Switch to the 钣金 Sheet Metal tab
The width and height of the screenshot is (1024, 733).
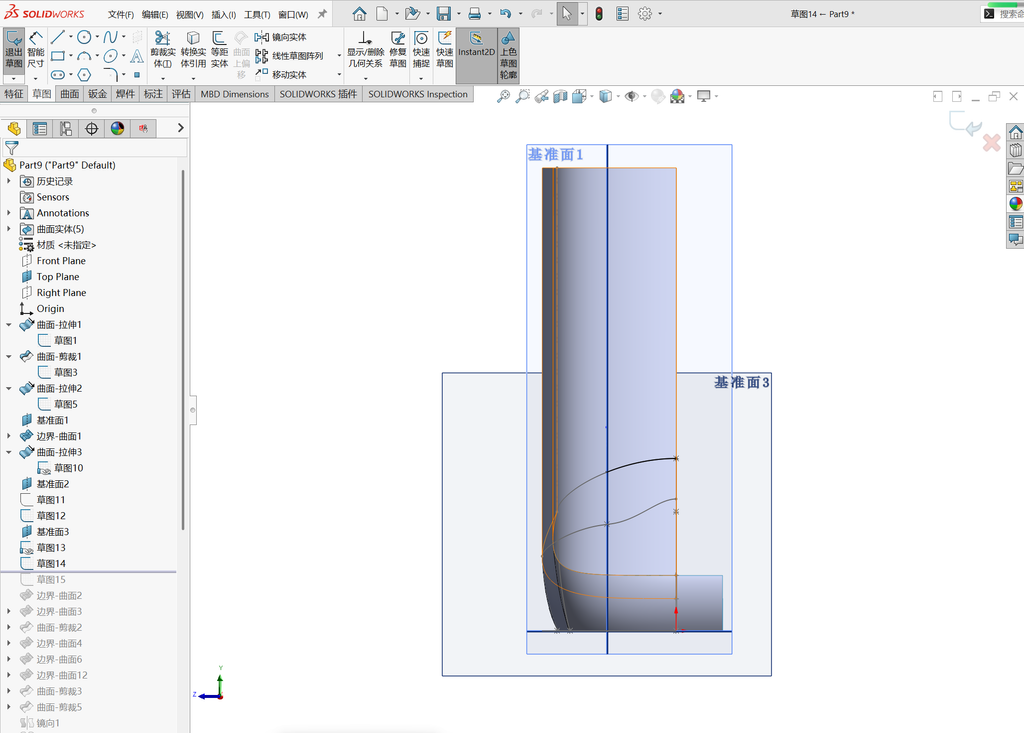97,94
